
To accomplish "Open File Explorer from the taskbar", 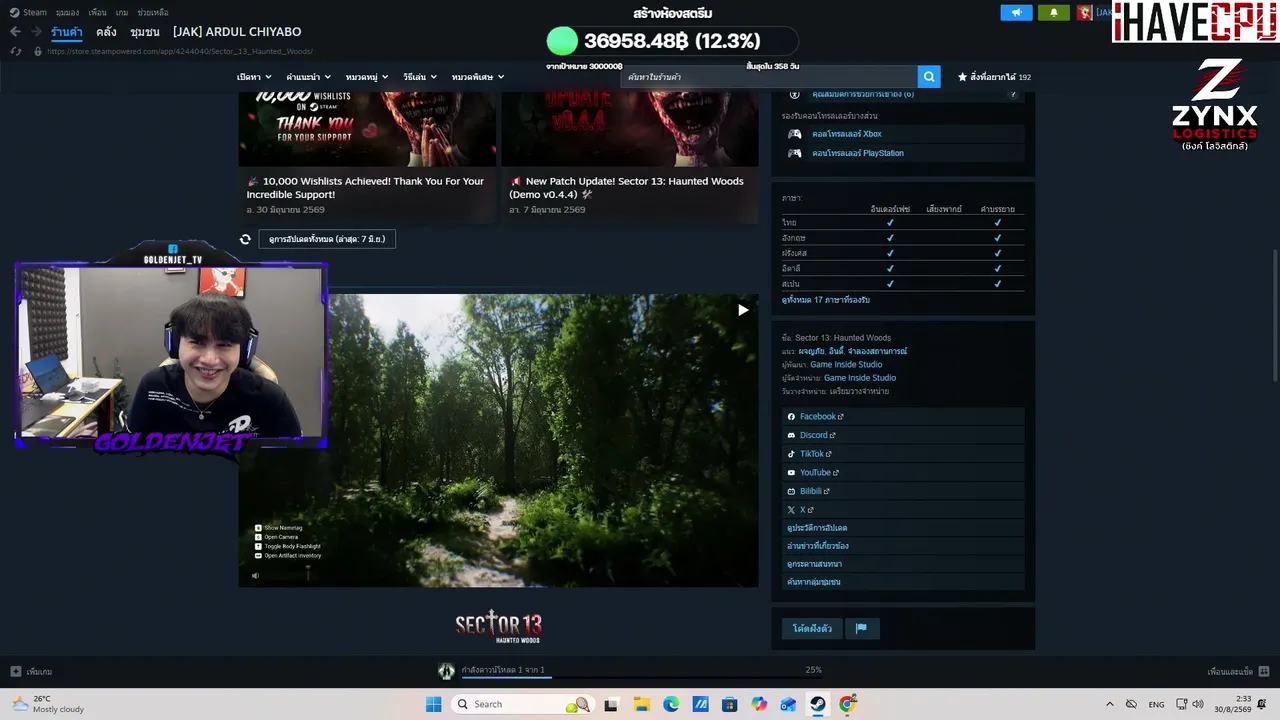I will click(x=641, y=704).
